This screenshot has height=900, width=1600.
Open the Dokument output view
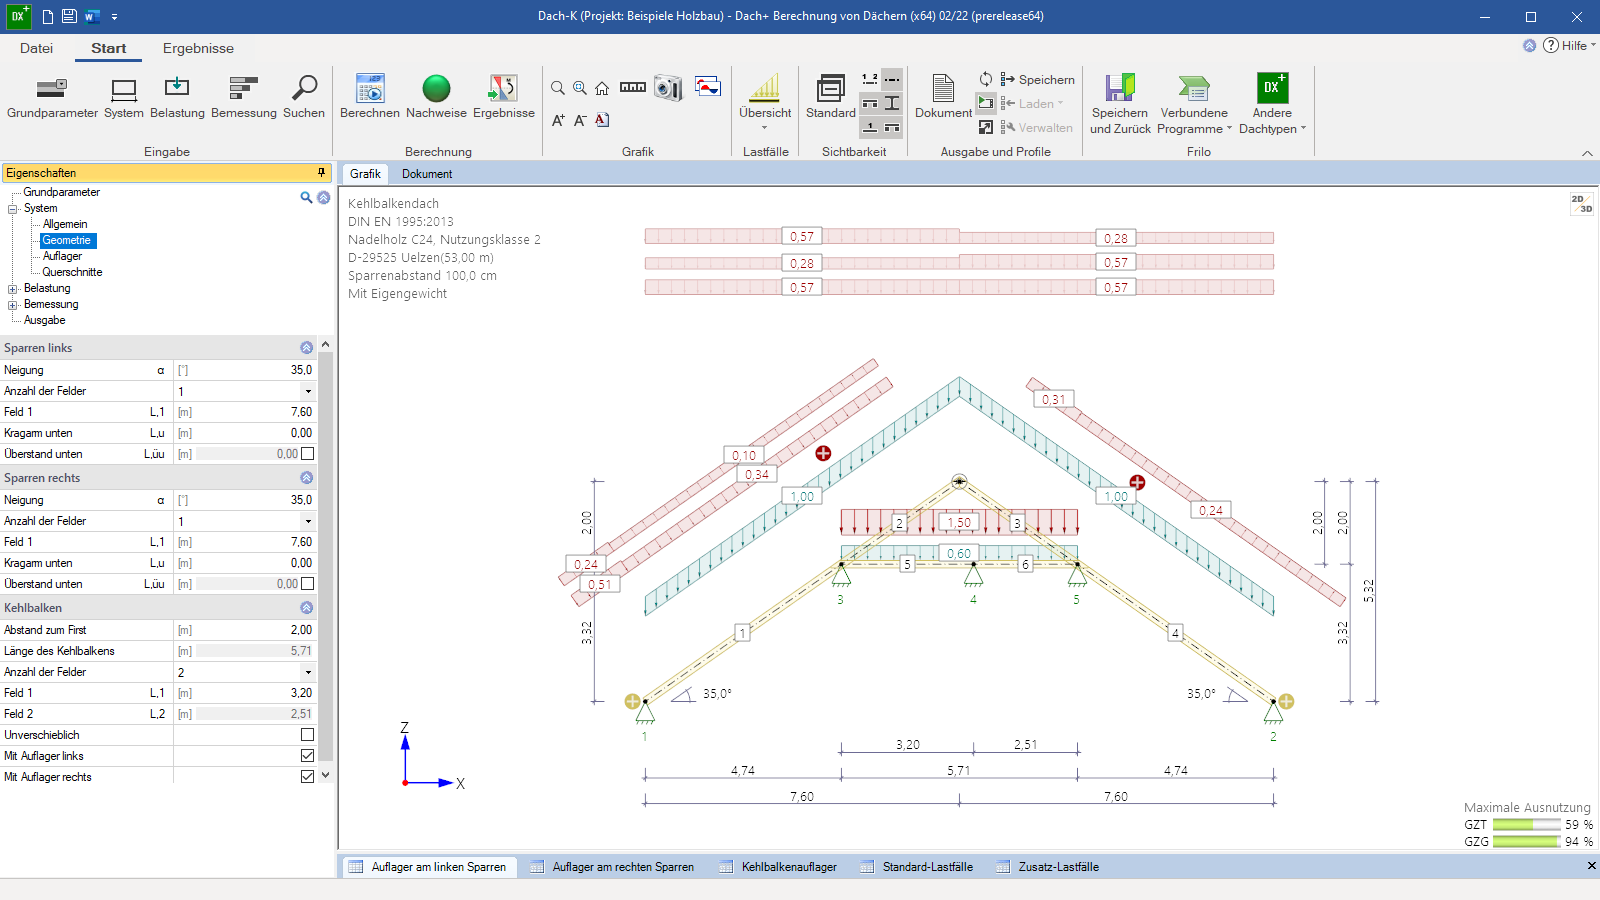(x=943, y=97)
